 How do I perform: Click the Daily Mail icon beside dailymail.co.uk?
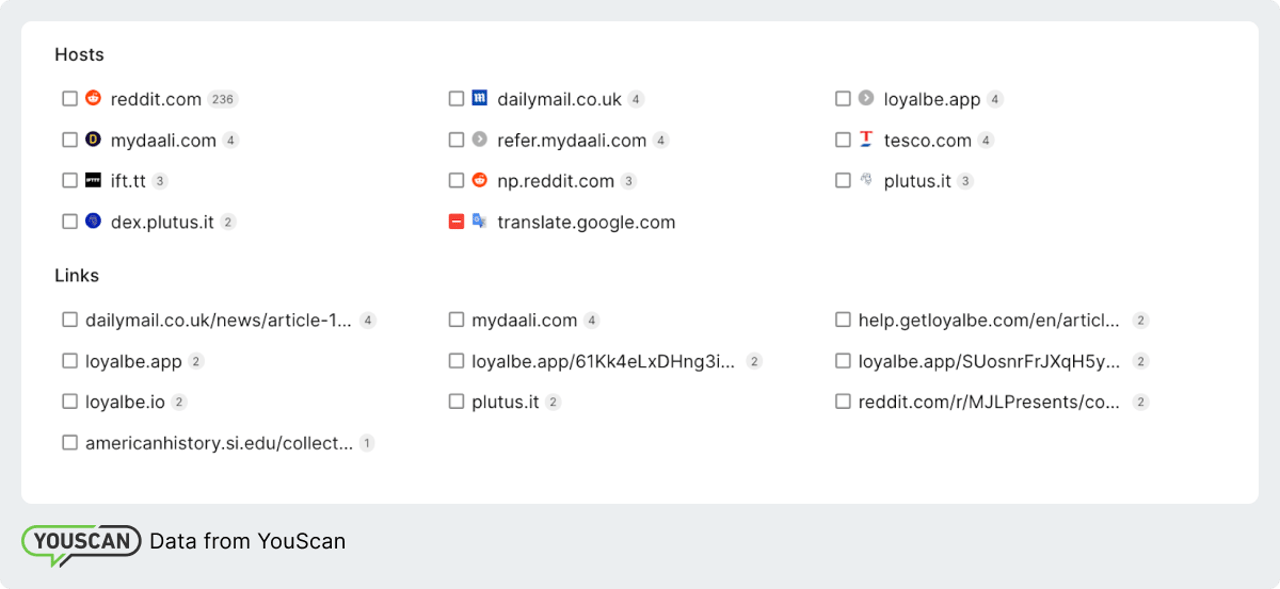(x=479, y=98)
